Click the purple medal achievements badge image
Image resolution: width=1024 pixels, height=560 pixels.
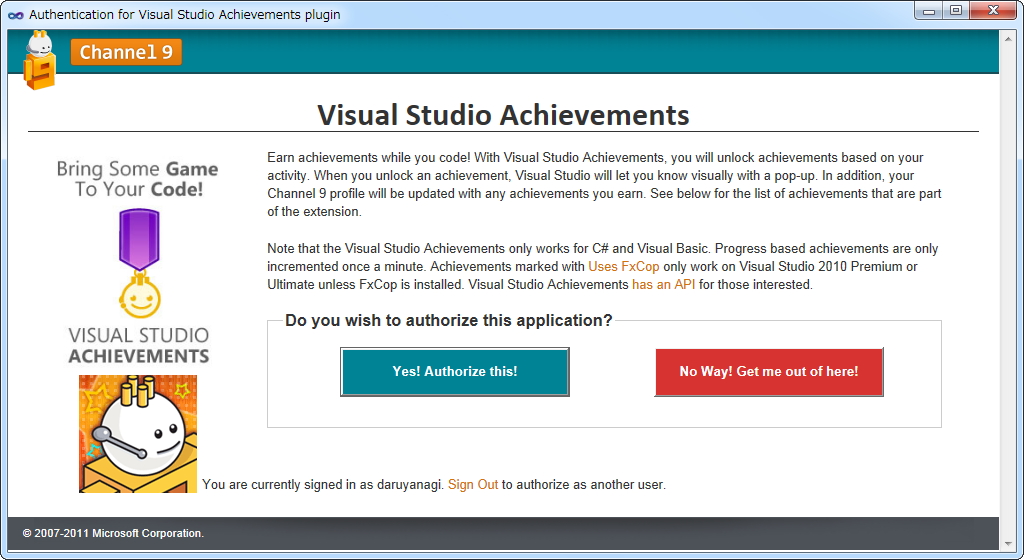point(139,264)
